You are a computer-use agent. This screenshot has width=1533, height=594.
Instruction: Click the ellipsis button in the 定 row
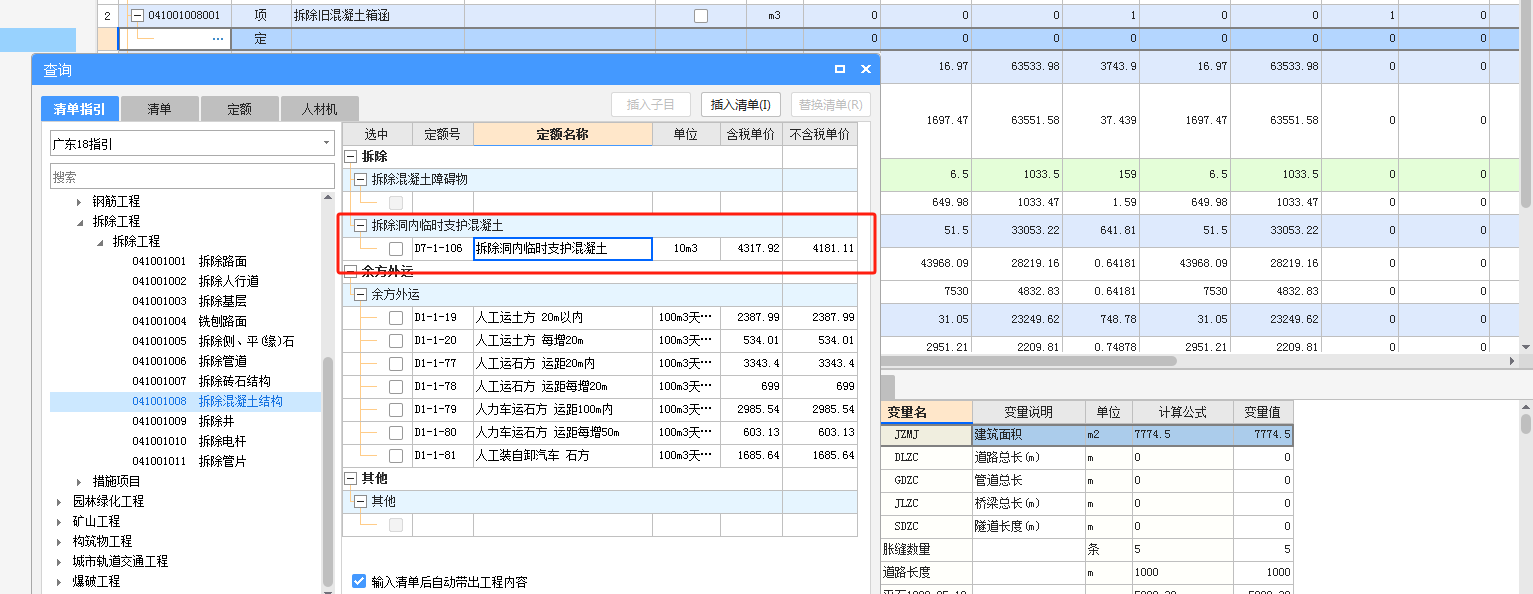[218, 39]
